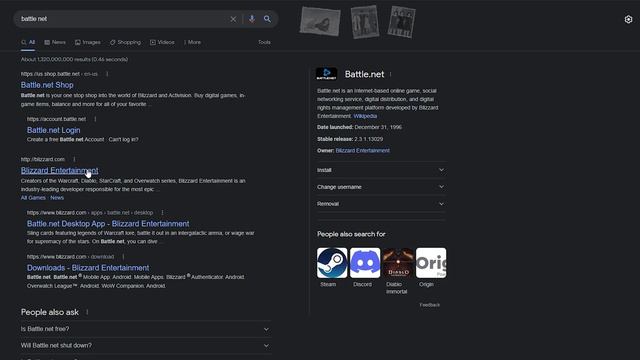Open search Tools

pyautogui.click(x=264, y=42)
